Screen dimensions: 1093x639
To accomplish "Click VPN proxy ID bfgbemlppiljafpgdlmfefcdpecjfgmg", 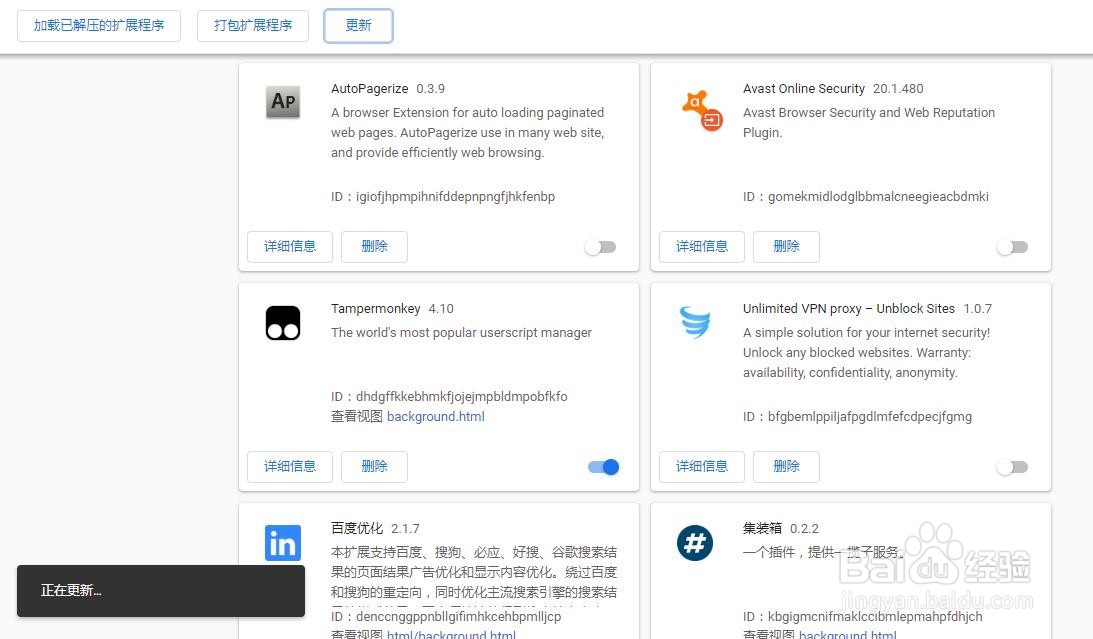I will [x=857, y=417].
